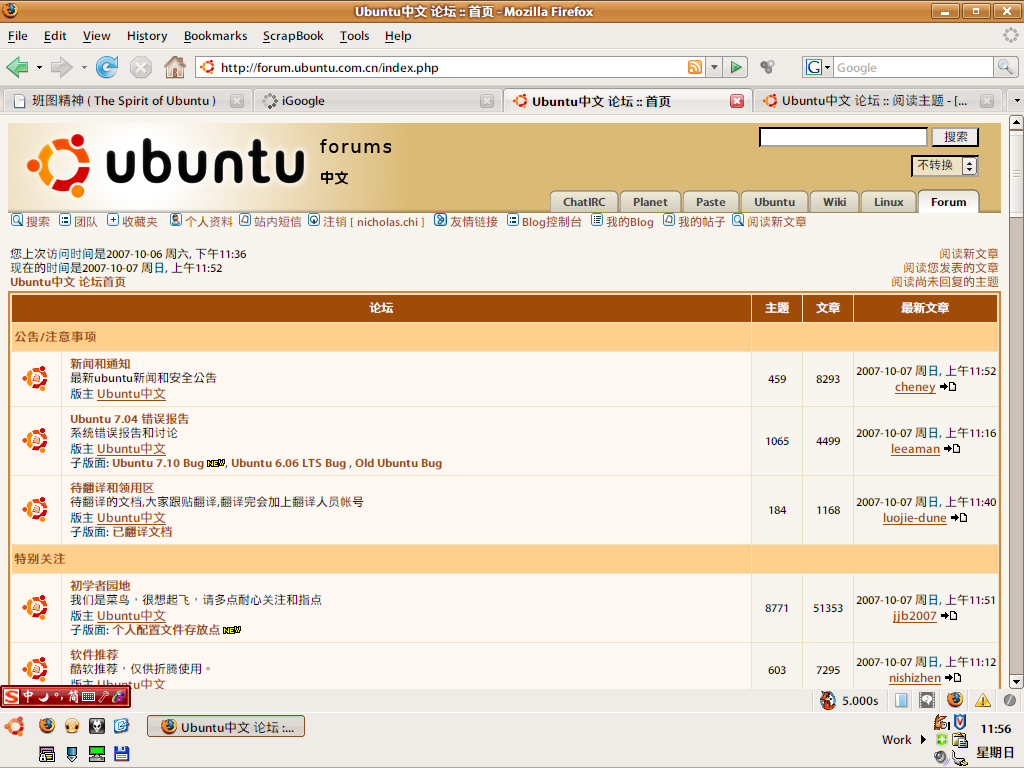Viewport: 1024px width, 768px height.
Task: Open Back history dropdown arrow
Action: [x=39, y=67]
